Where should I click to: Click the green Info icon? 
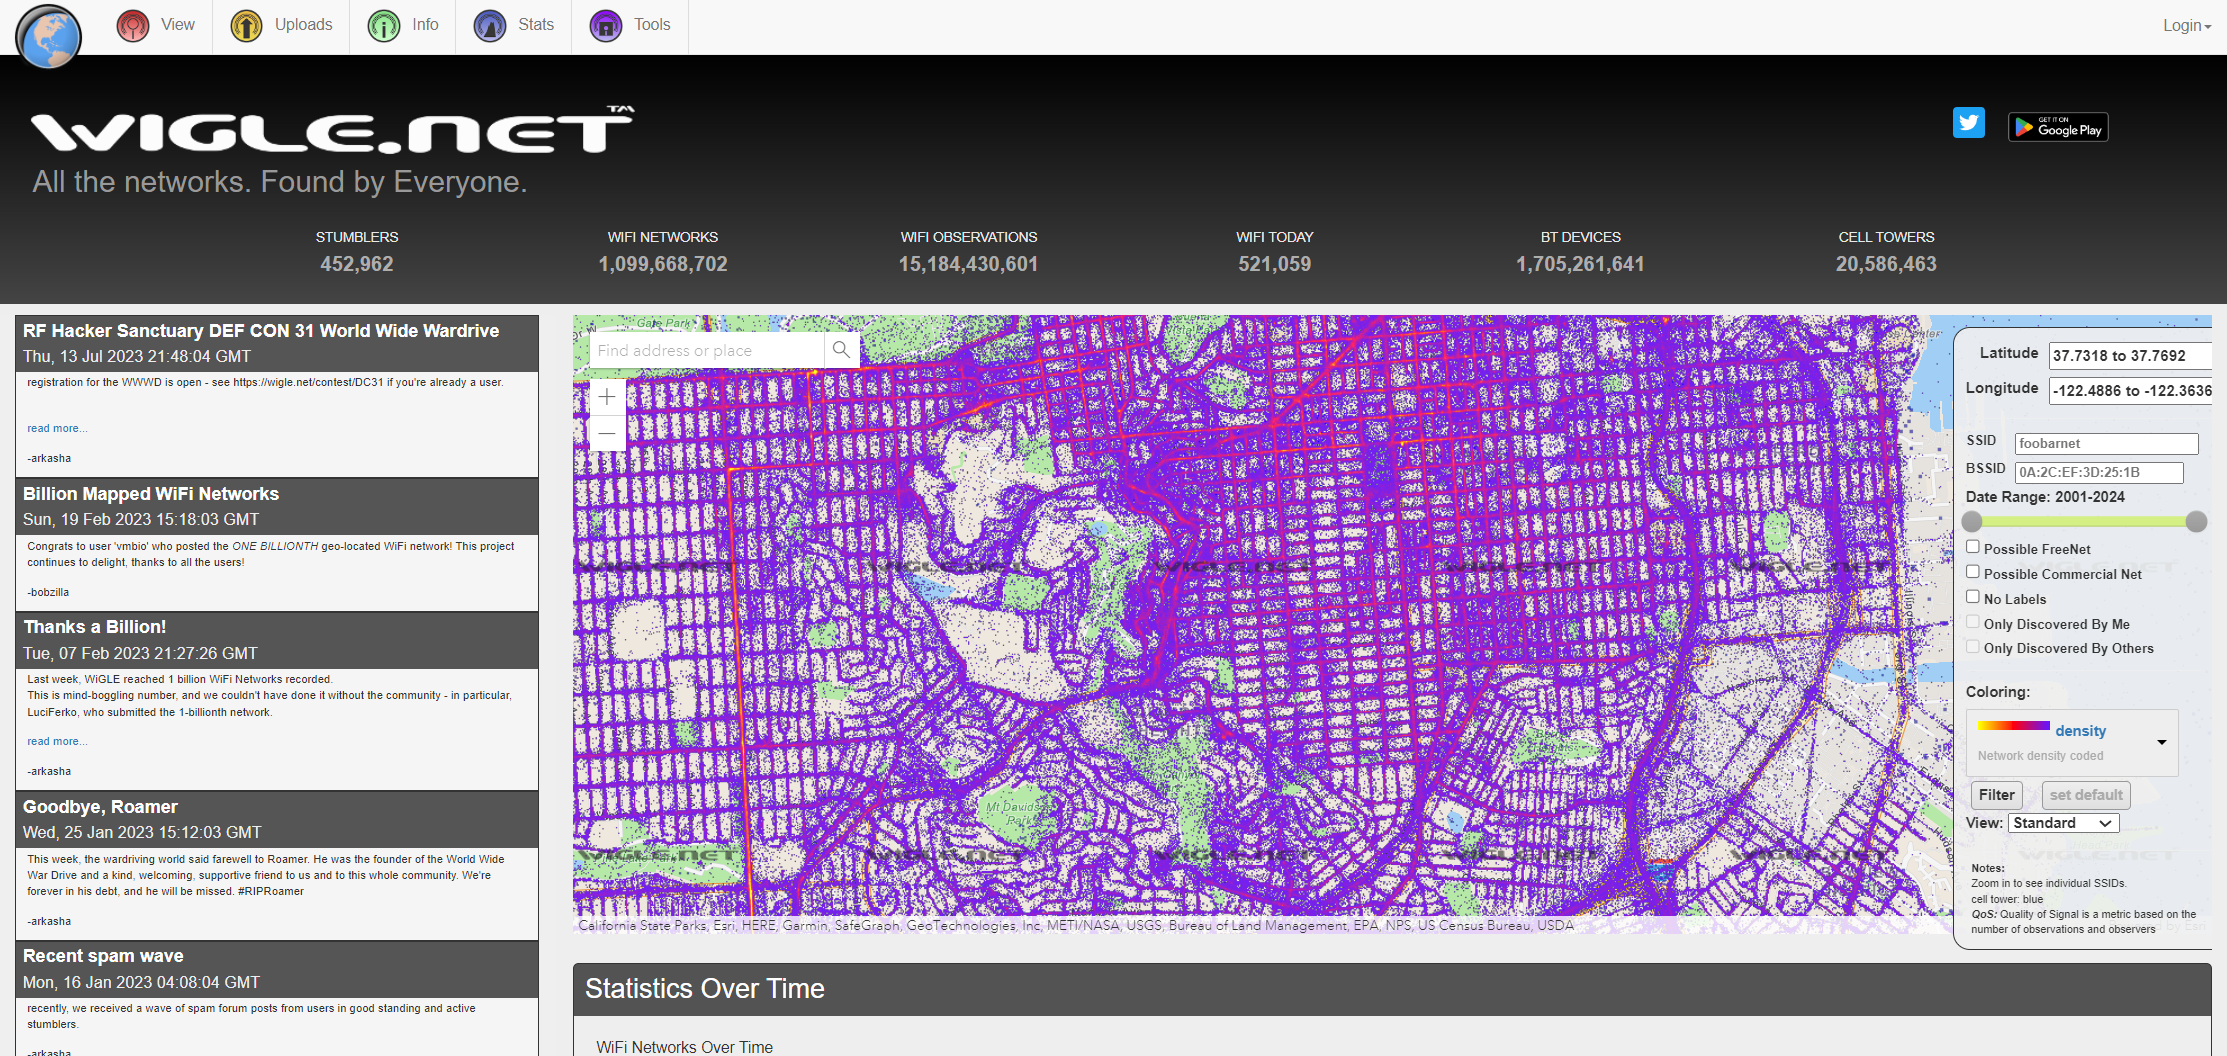pos(384,25)
